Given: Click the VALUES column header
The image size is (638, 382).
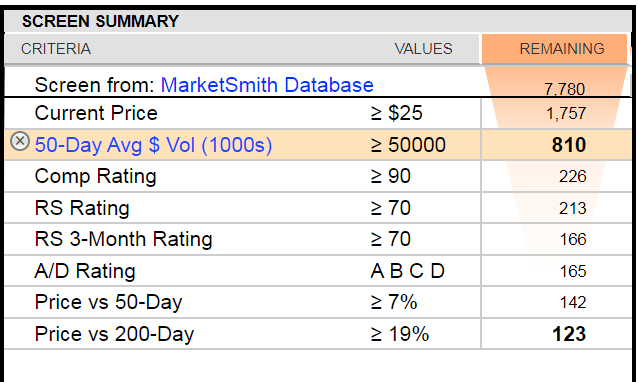Looking at the screenshot, I should click(423, 49).
